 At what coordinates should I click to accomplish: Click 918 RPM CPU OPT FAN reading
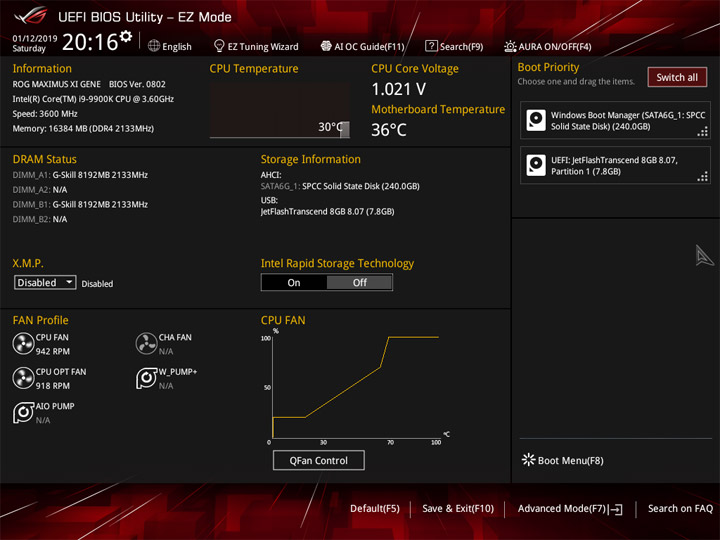pos(53,385)
